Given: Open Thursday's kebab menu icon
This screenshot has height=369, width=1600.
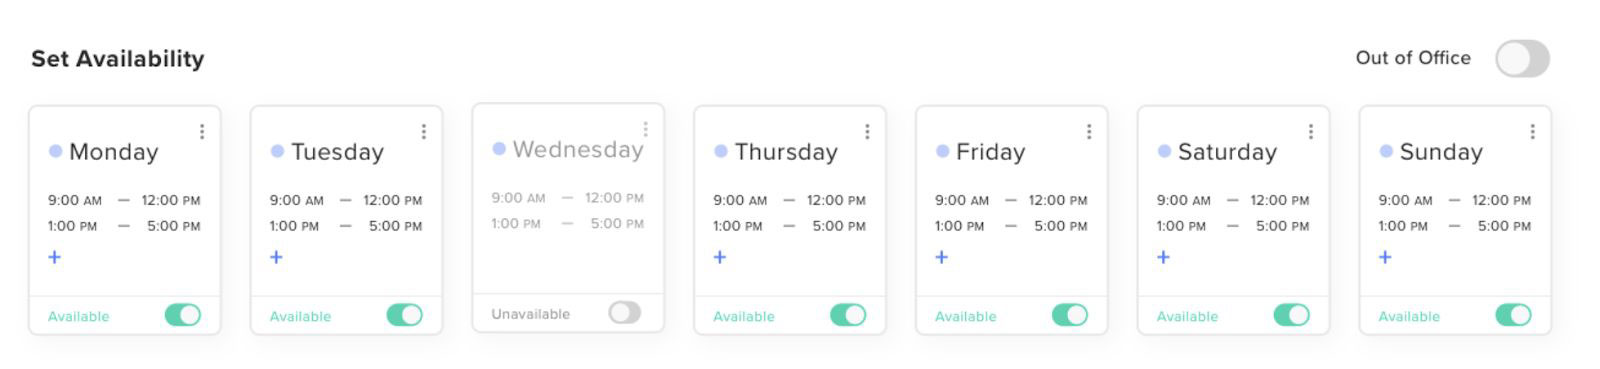Looking at the screenshot, I should click(867, 132).
